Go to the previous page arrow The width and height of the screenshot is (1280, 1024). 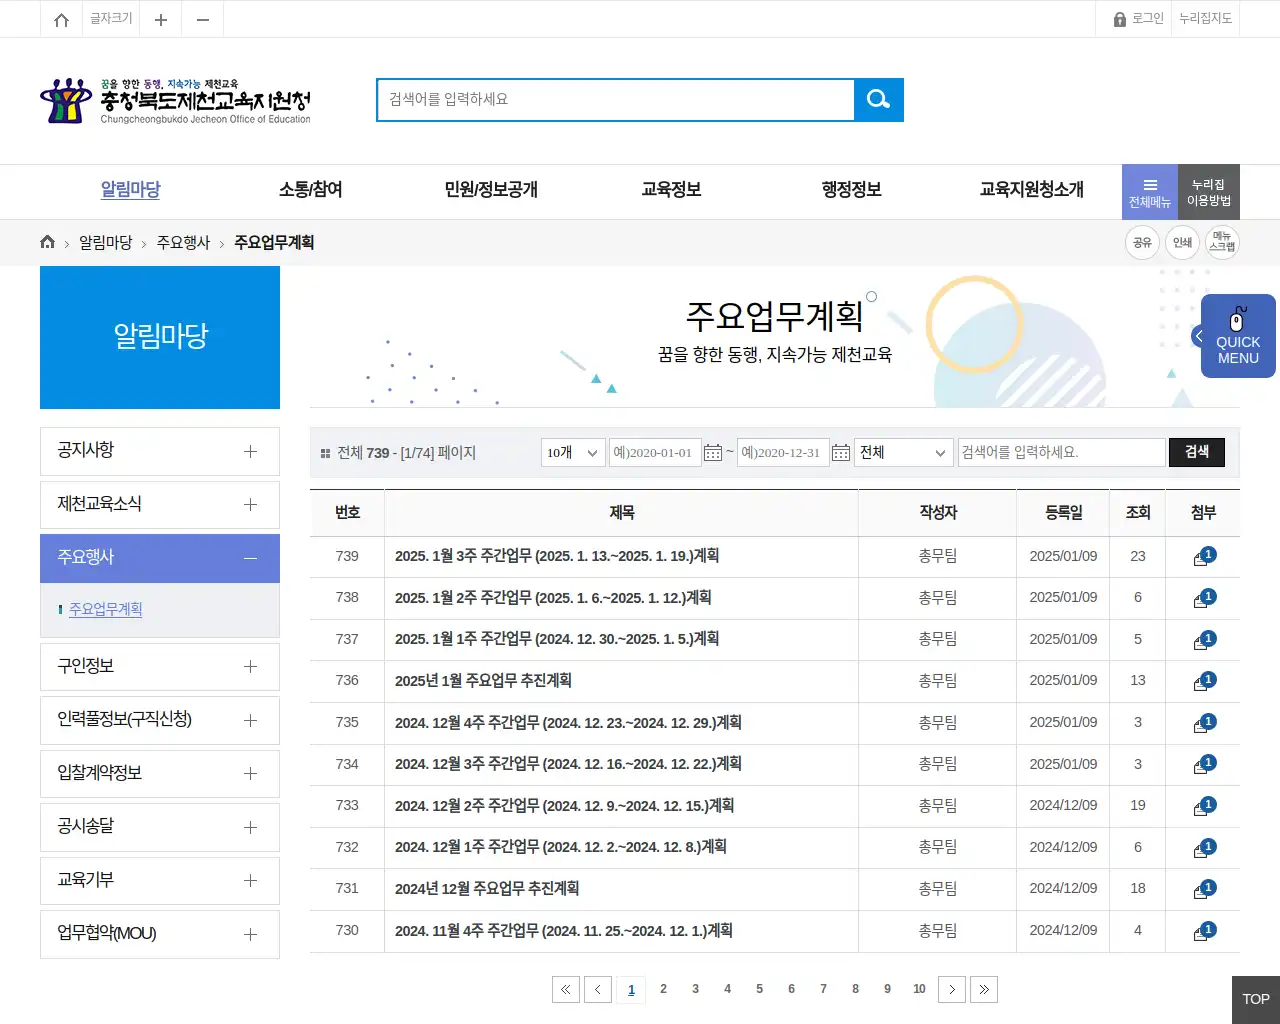coord(598,989)
